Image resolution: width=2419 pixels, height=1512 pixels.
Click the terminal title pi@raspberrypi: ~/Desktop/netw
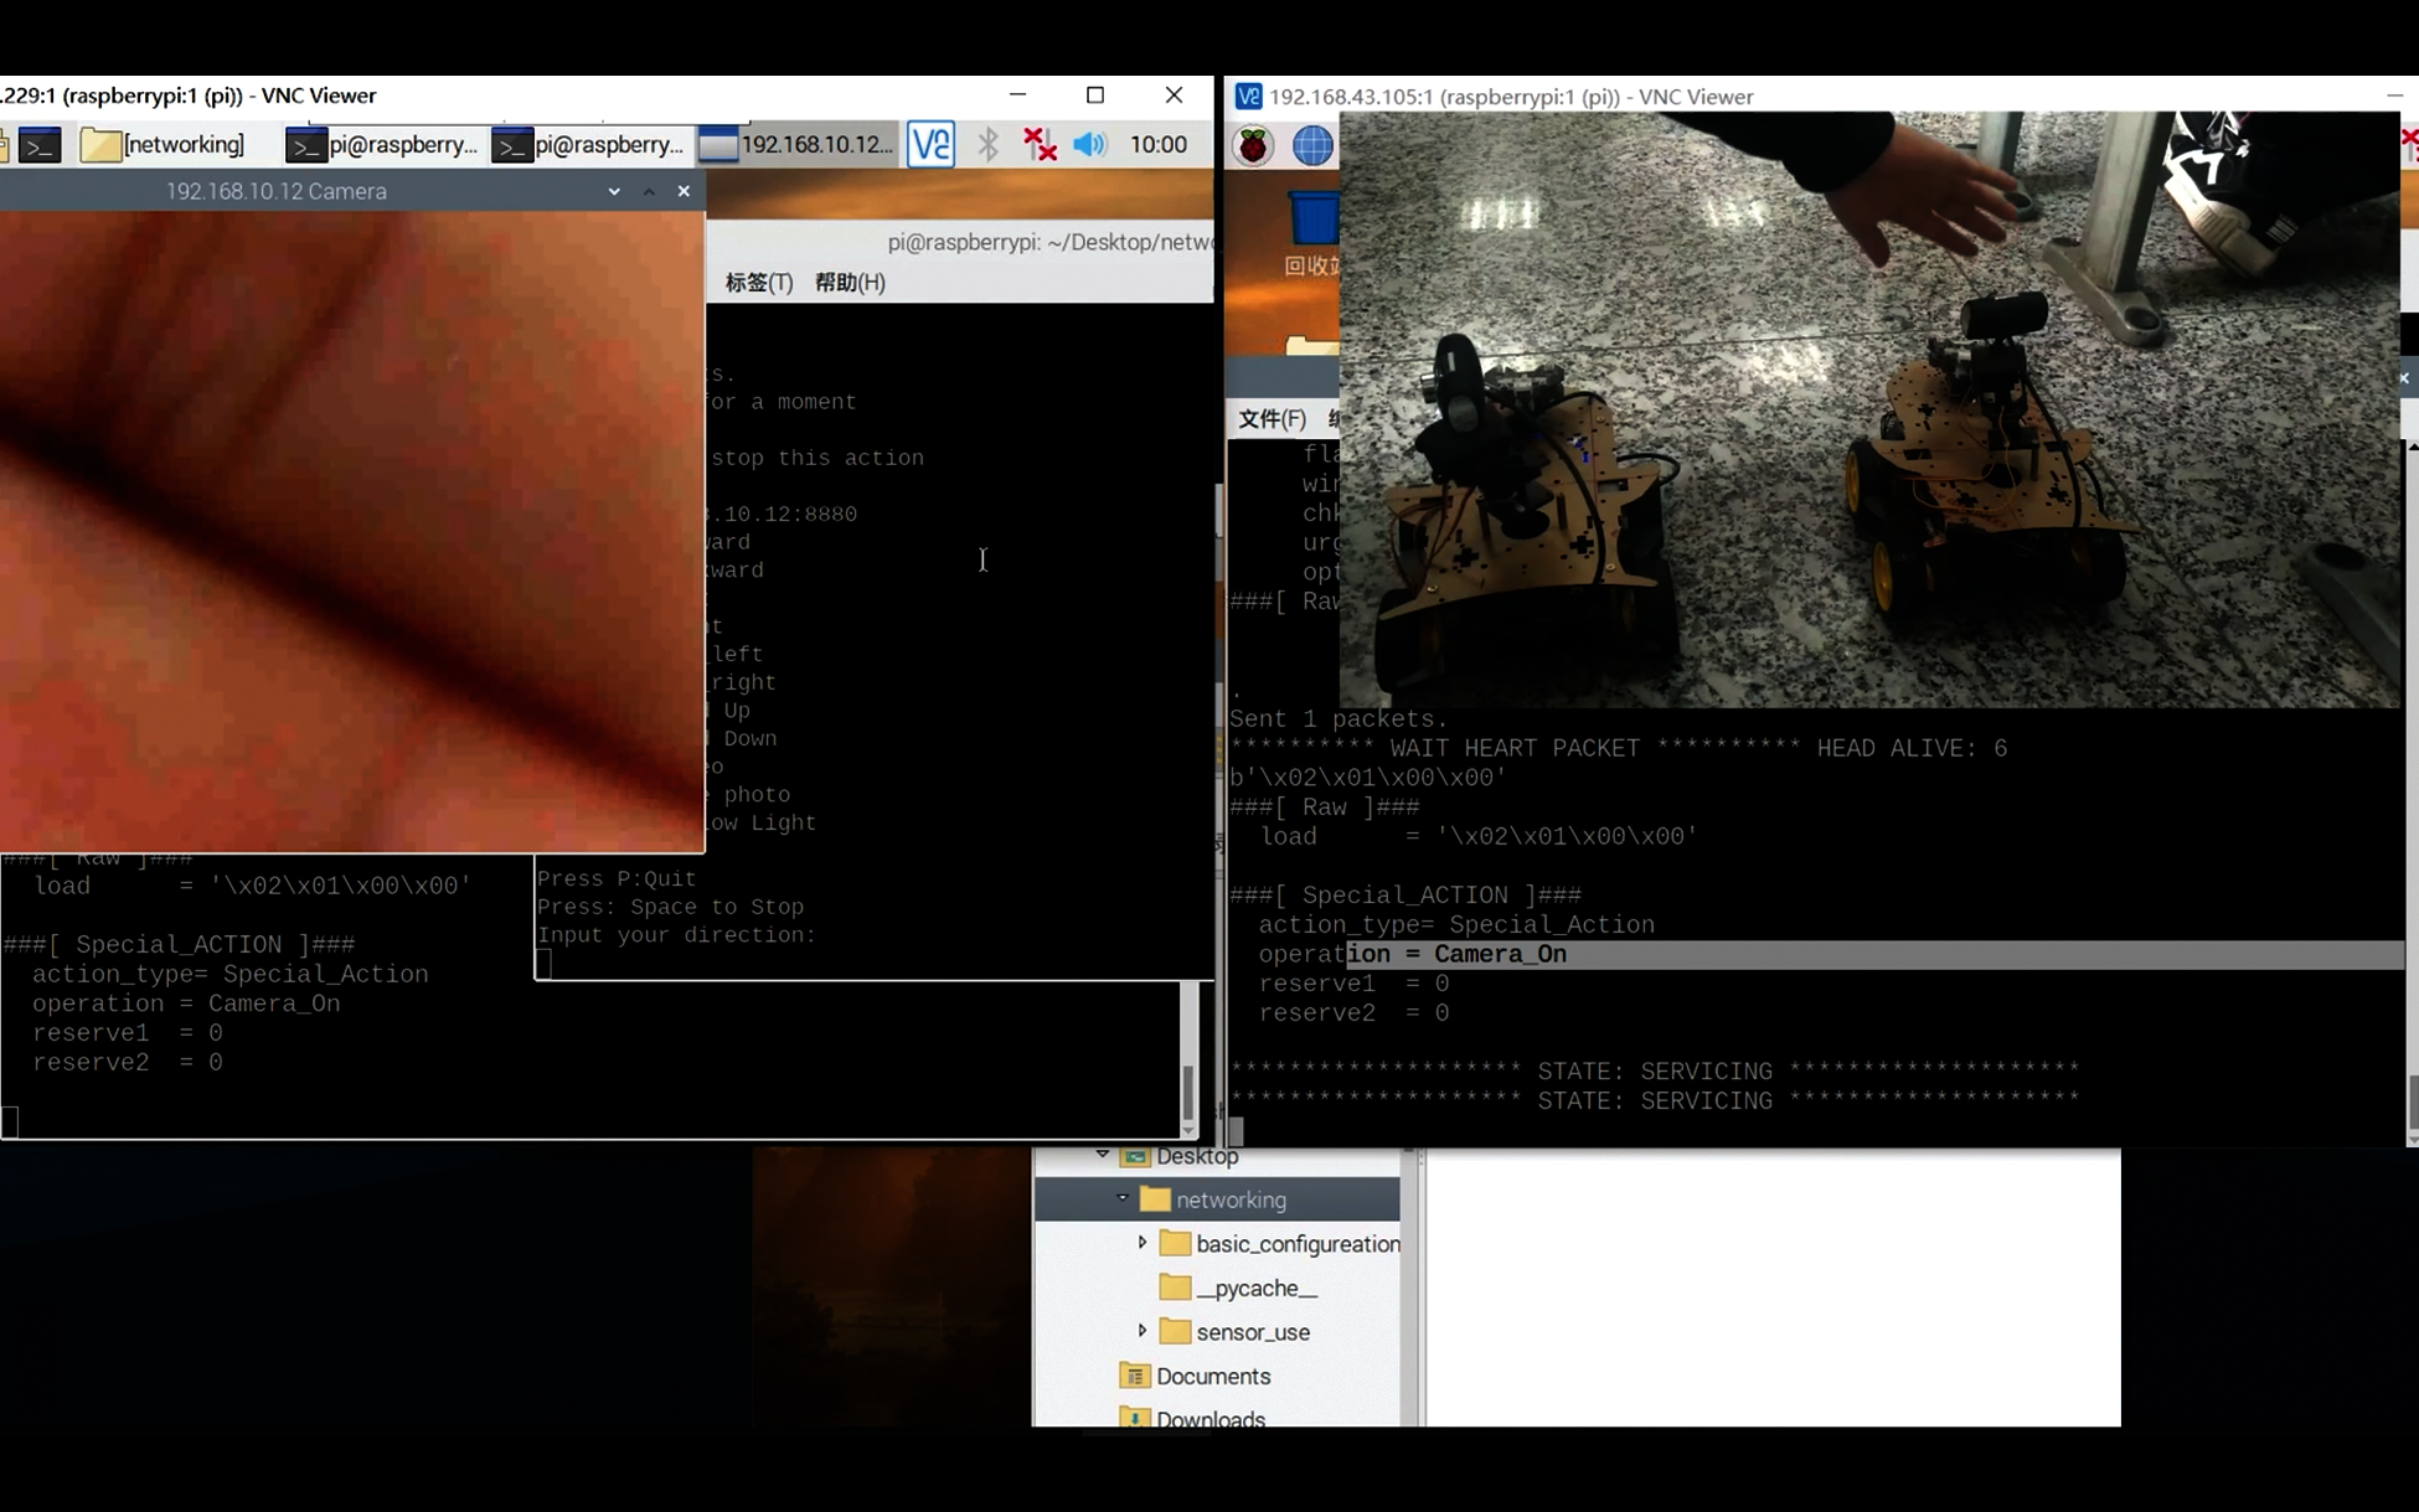click(1050, 243)
